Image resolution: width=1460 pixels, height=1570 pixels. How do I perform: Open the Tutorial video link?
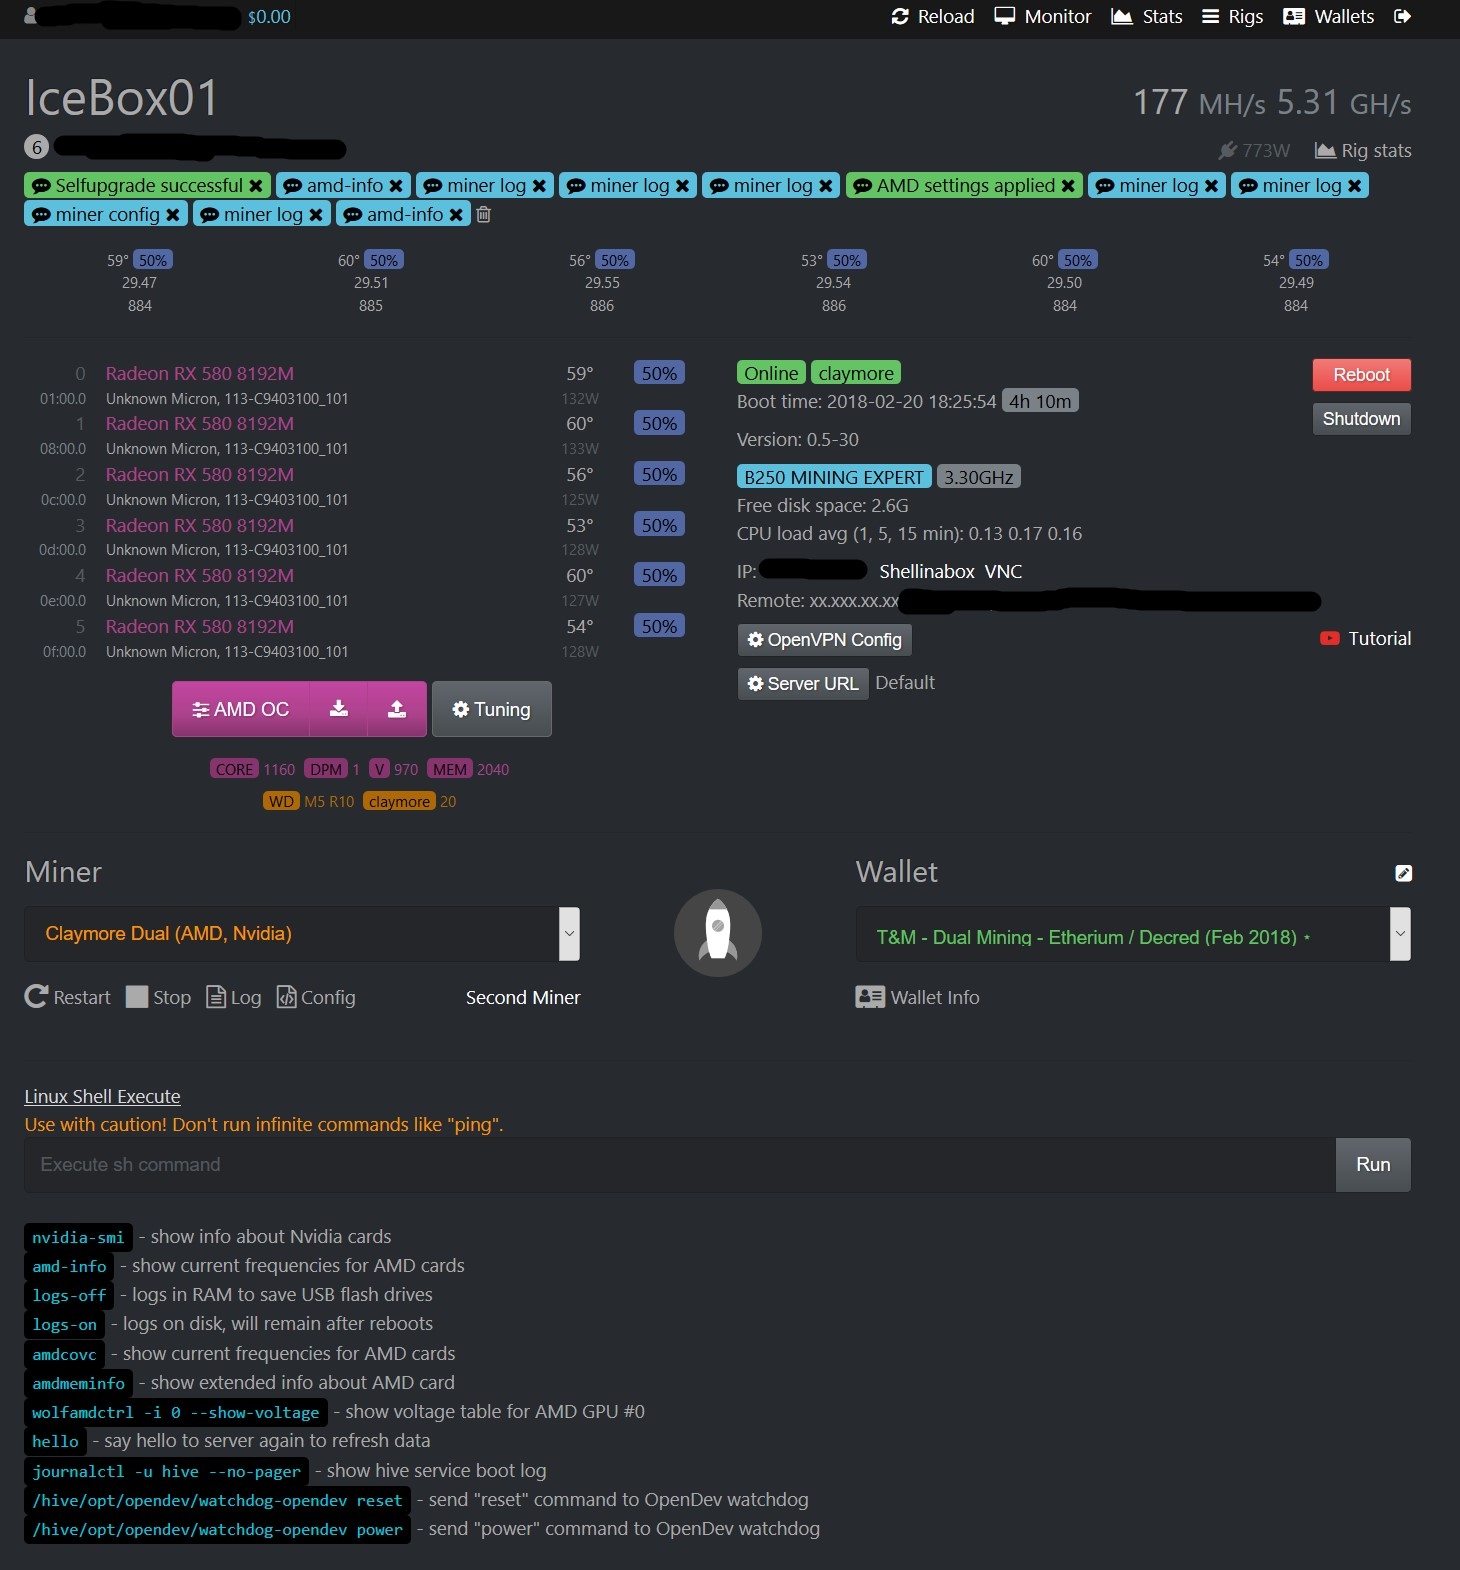pyautogui.click(x=1365, y=639)
